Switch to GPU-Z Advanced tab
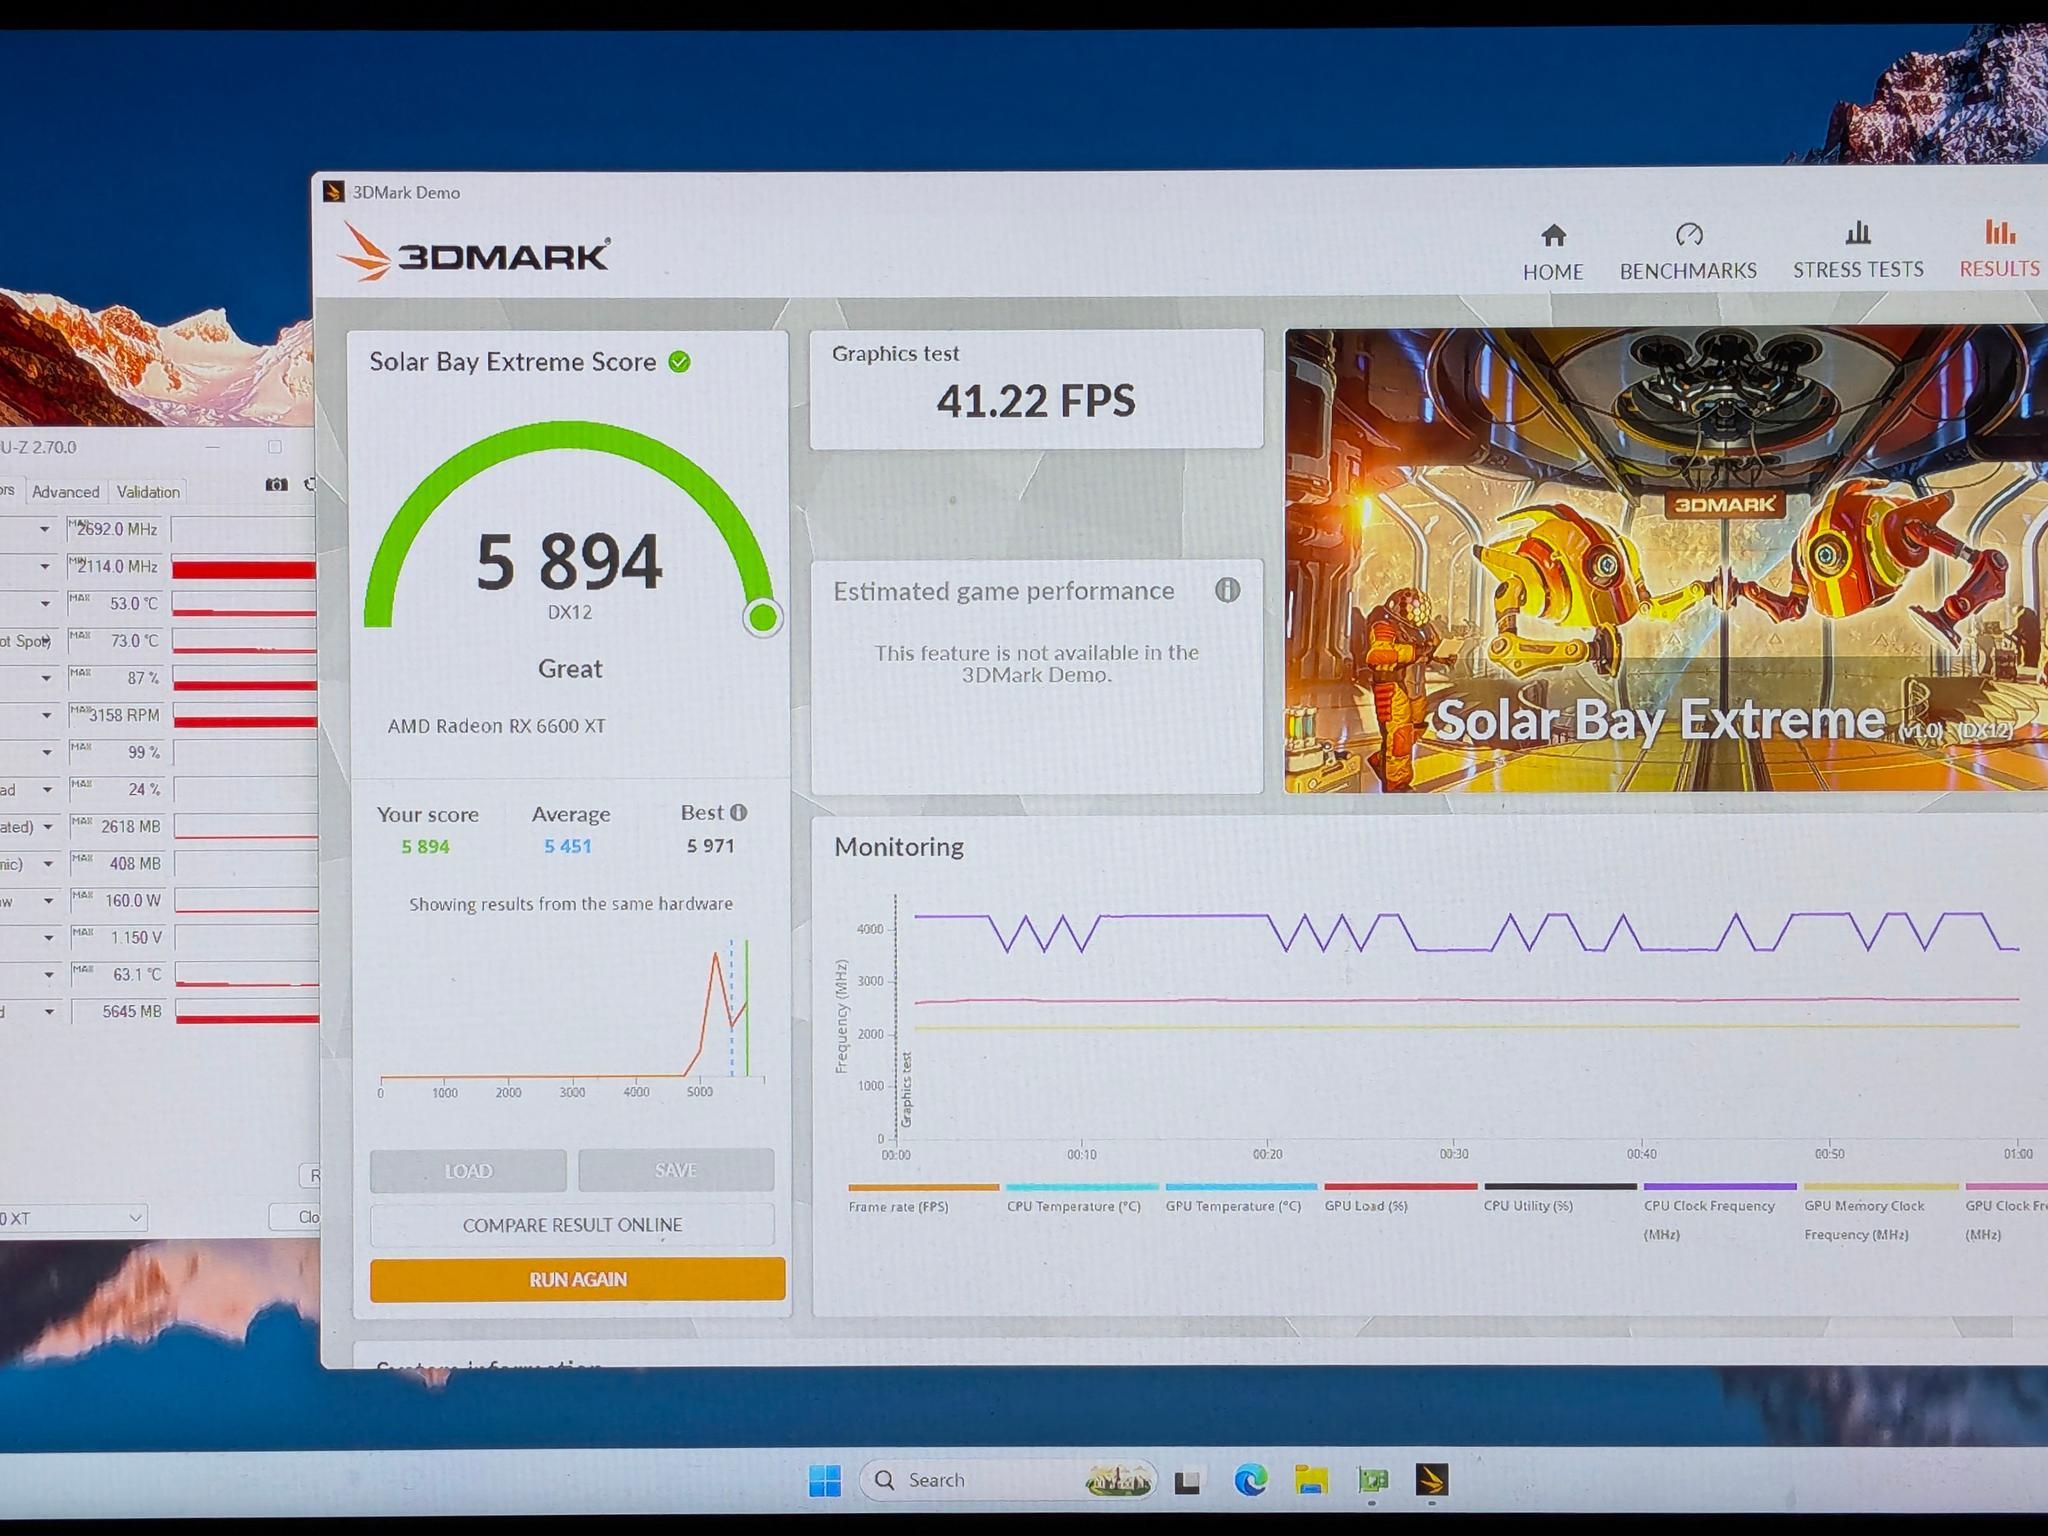Image resolution: width=2048 pixels, height=1536 pixels. (65, 492)
